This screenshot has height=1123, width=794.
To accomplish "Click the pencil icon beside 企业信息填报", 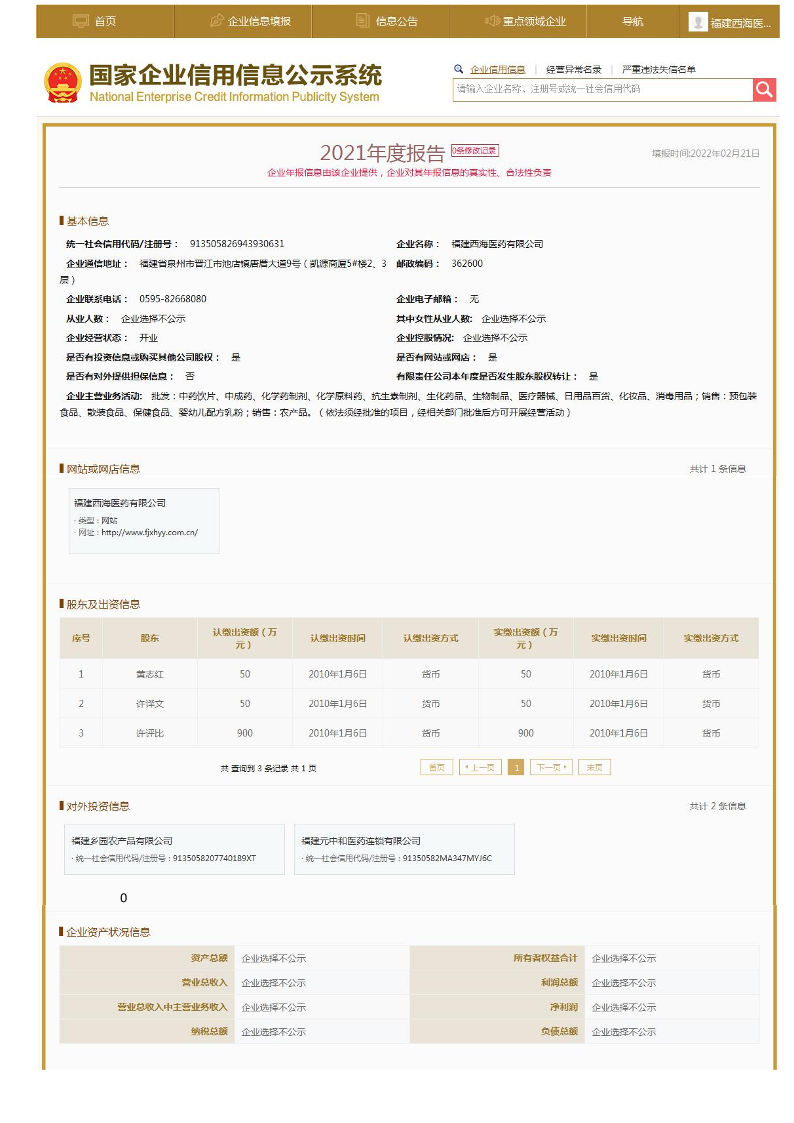I will point(217,21).
